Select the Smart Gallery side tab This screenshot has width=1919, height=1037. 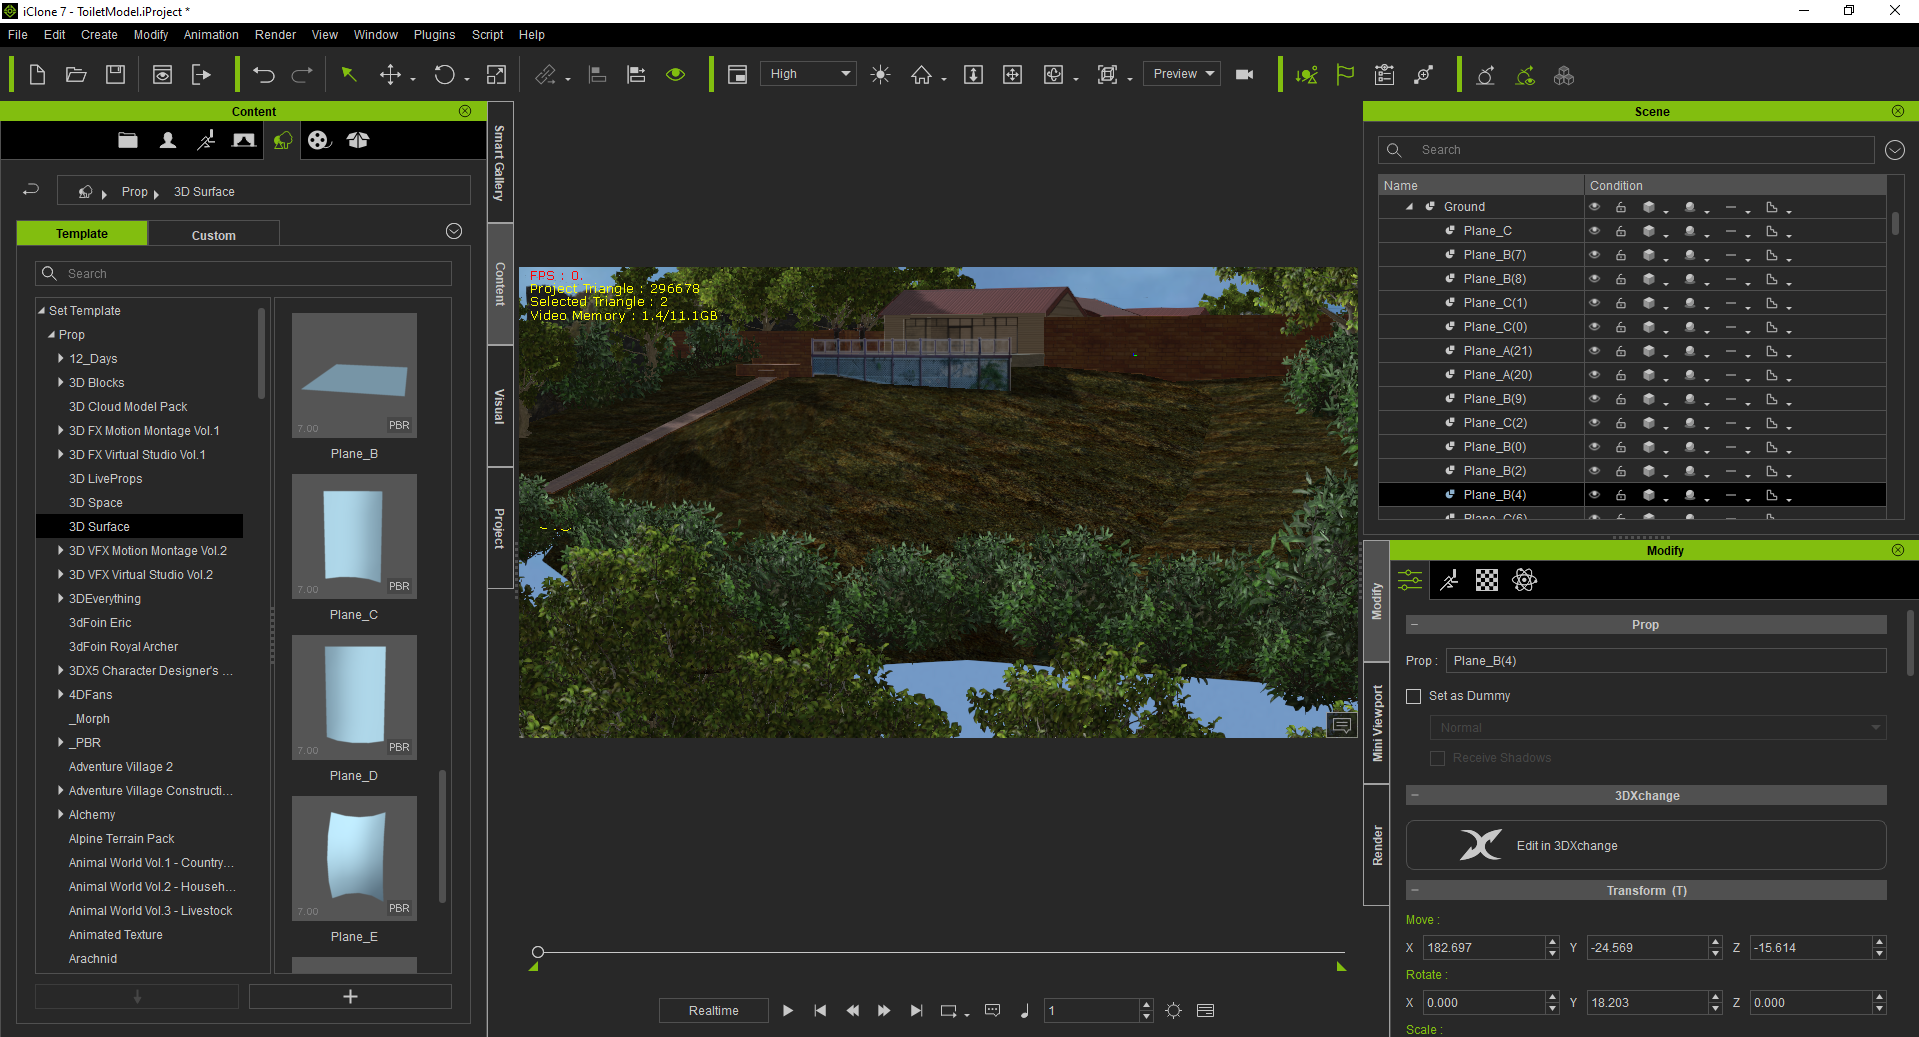coord(500,163)
